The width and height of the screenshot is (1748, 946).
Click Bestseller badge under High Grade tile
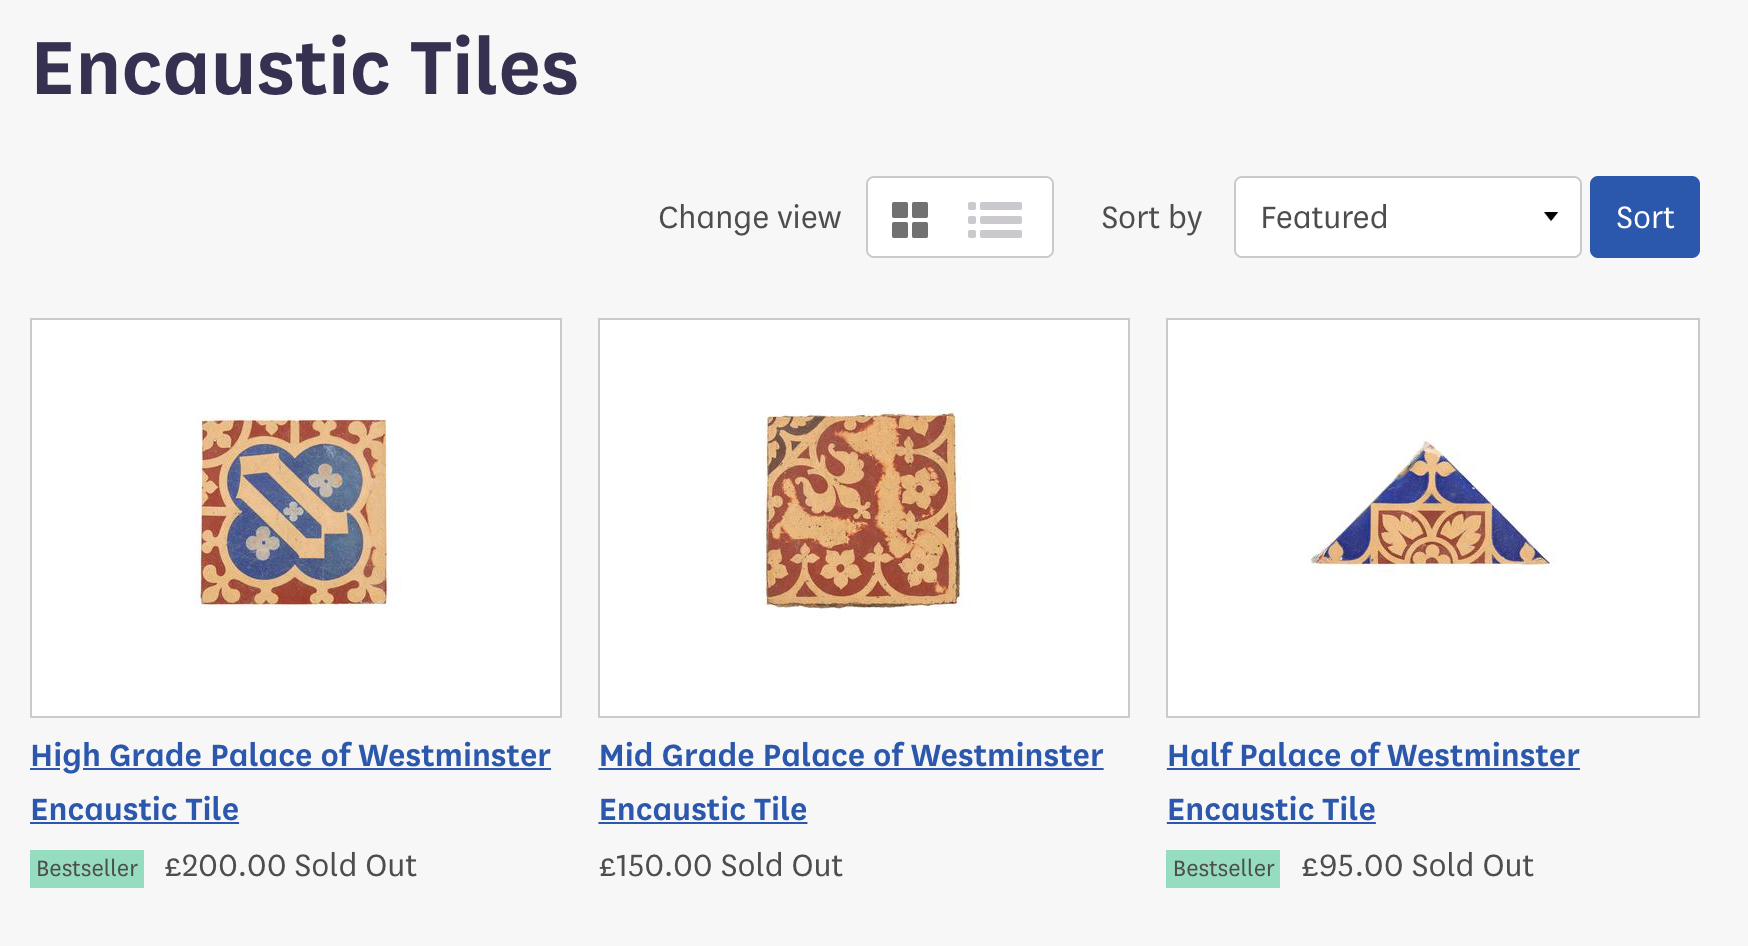pyautogui.click(x=87, y=868)
